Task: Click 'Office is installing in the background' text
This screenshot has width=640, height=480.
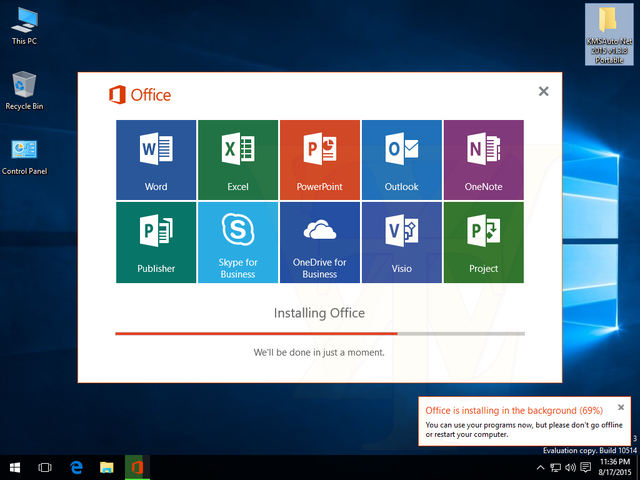Action: point(514,410)
